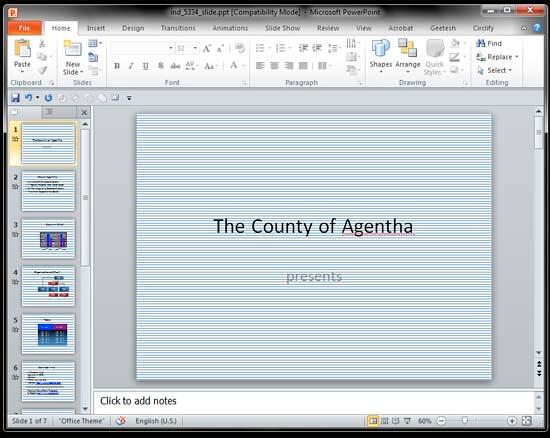
Task: Expand the Numbering dropdown arrow
Action: [290, 48]
